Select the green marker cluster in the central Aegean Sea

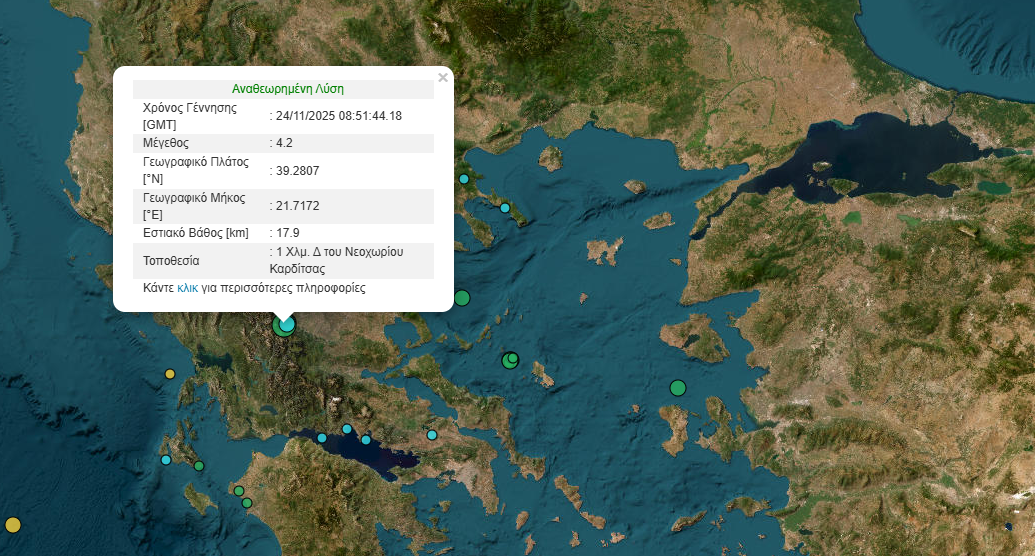pyautogui.click(x=510, y=359)
